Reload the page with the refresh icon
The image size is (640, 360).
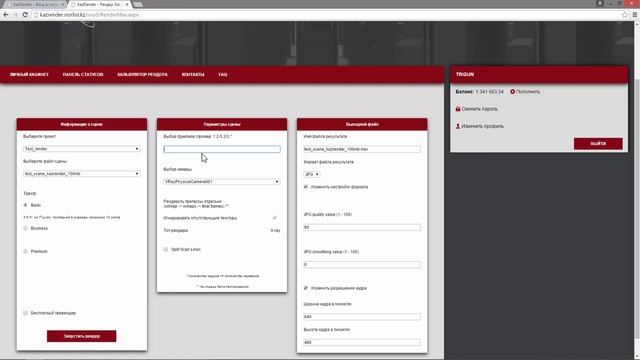click(x=25, y=15)
